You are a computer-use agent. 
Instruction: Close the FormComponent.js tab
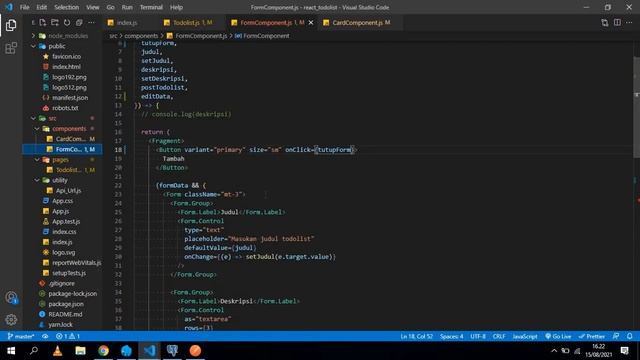point(311,23)
